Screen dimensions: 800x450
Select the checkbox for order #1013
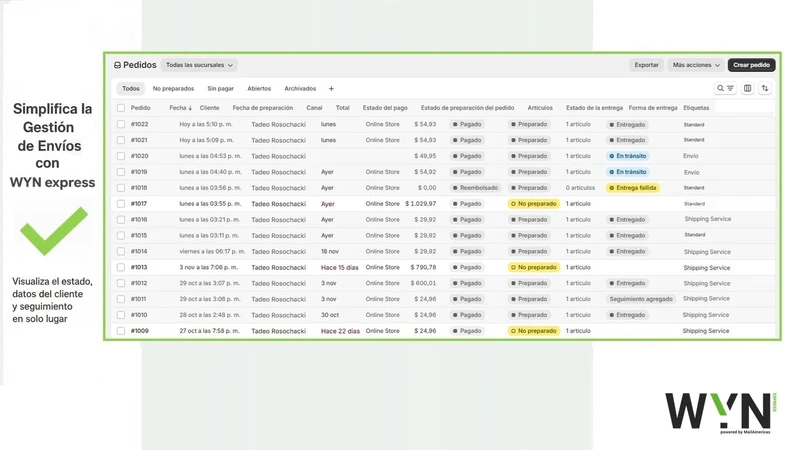tap(121, 267)
